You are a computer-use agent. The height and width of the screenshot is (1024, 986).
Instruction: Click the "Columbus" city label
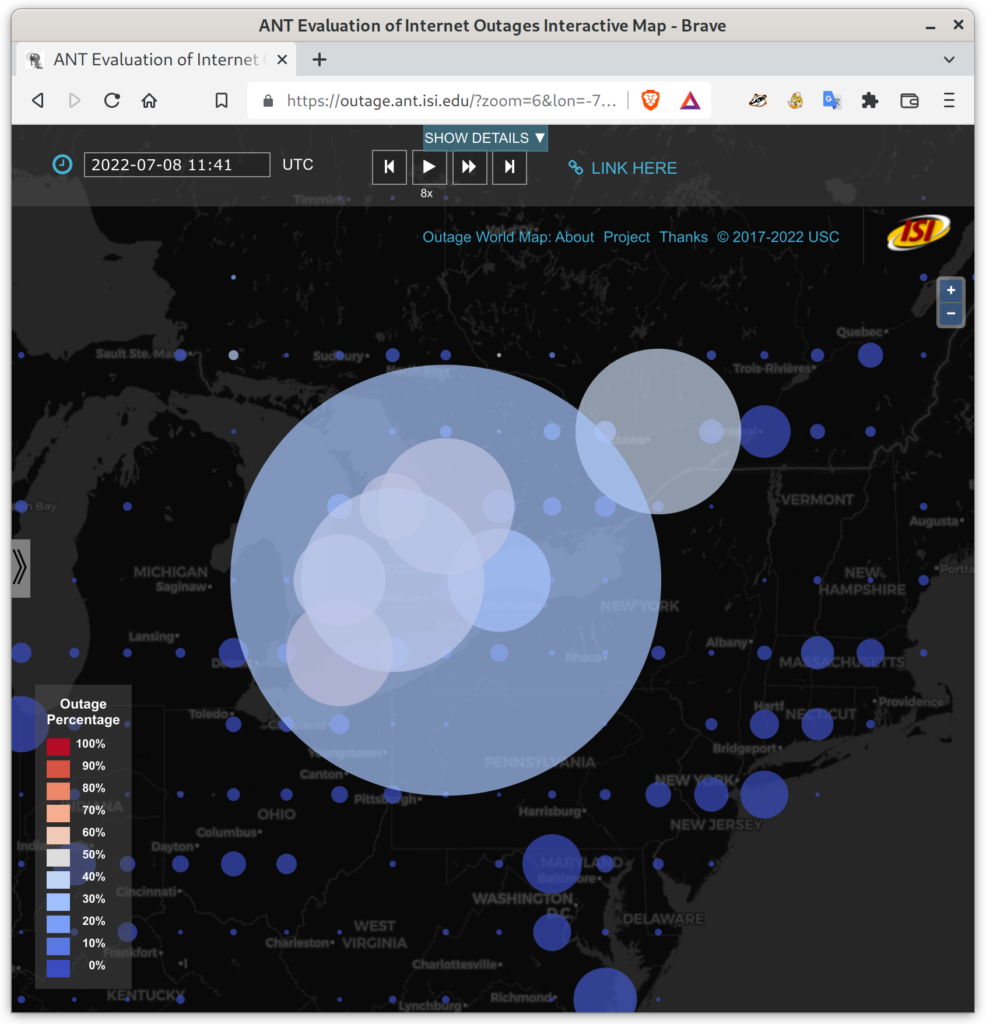pyautogui.click(x=227, y=833)
